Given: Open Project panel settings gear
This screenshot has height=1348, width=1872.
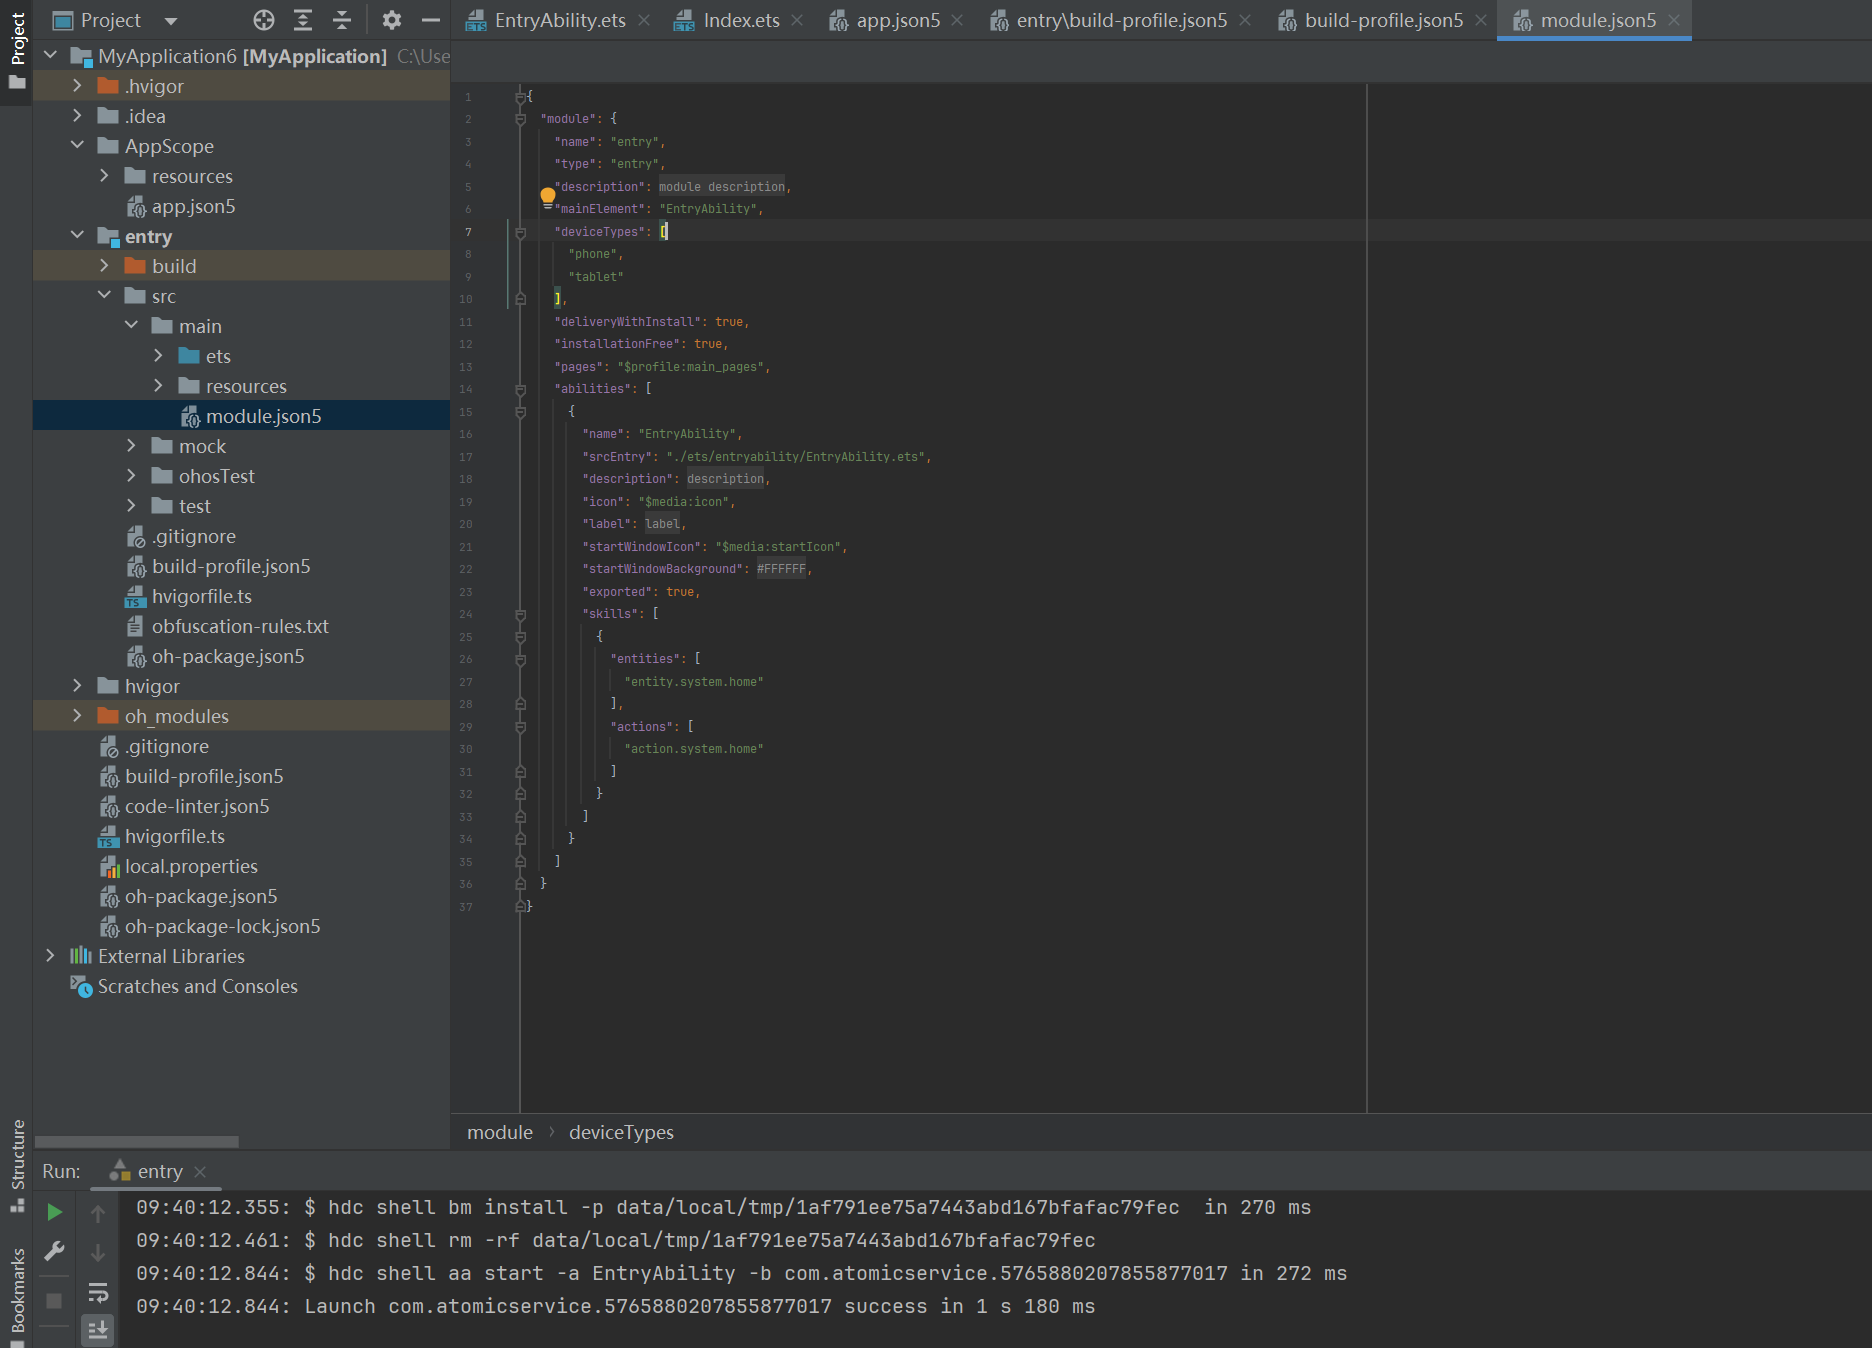Looking at the screenshot, I should click(x=392, y=20).
